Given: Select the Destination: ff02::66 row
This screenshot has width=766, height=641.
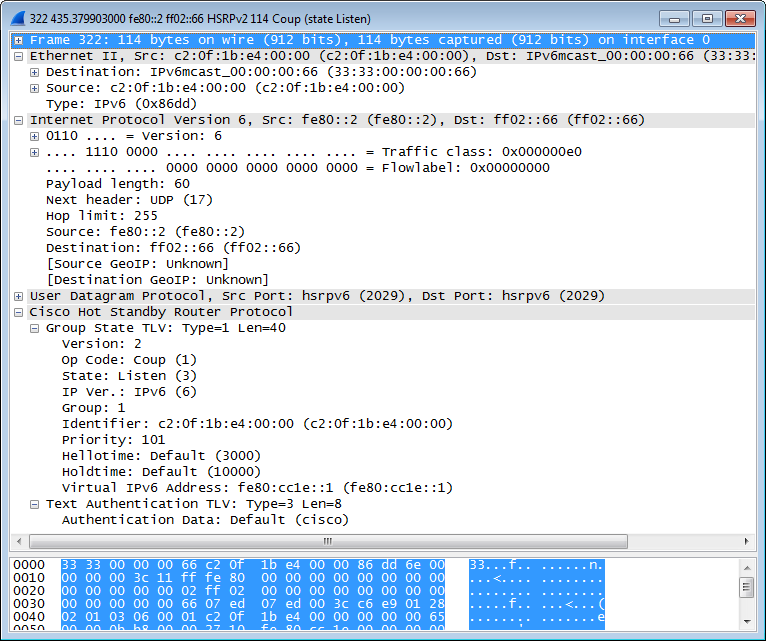Looking at the screenshot, I should (x=173, y=248).
